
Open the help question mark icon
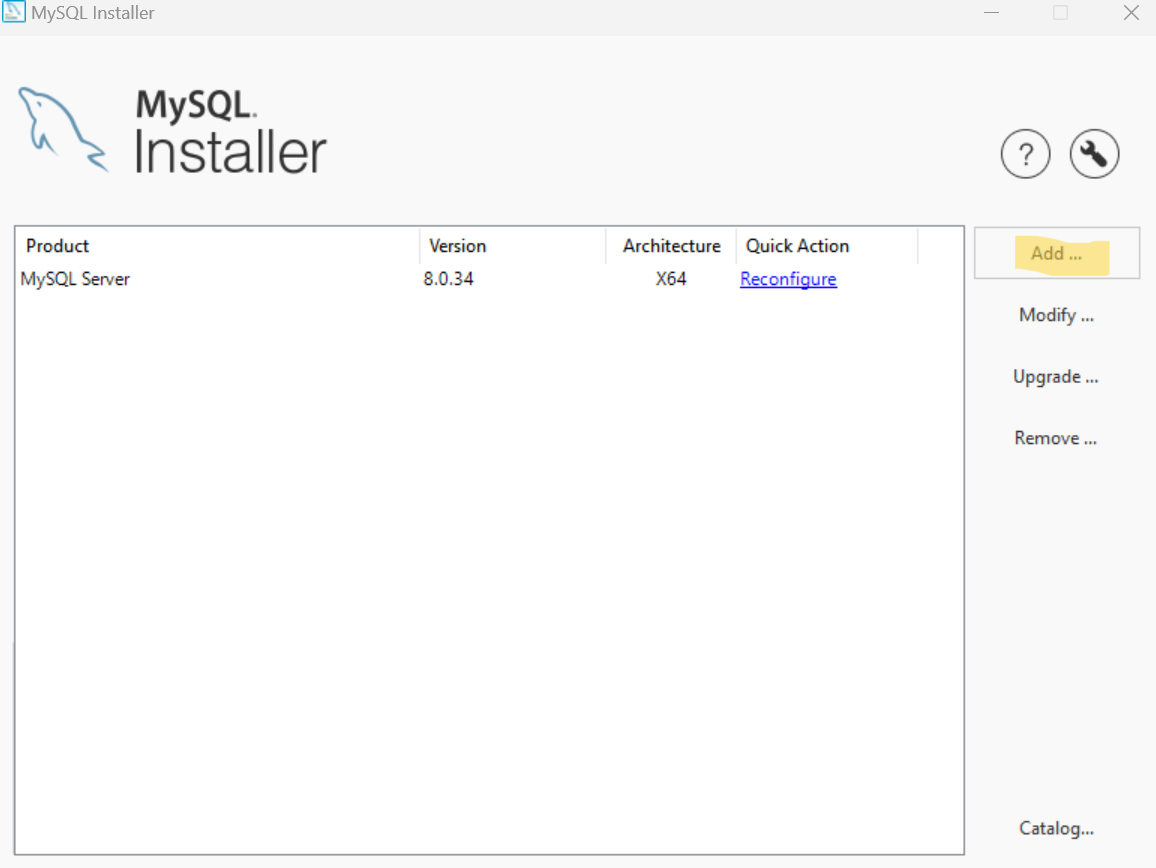[1025, 154]
